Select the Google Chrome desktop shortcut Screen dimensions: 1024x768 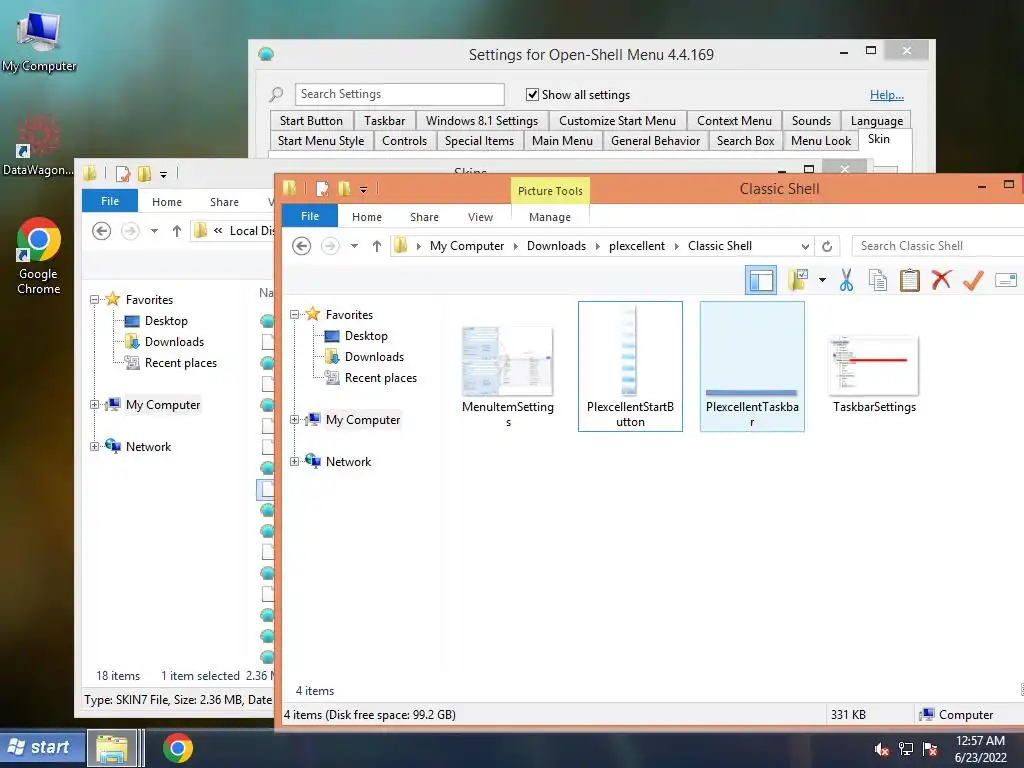click(x=39, y=256)
